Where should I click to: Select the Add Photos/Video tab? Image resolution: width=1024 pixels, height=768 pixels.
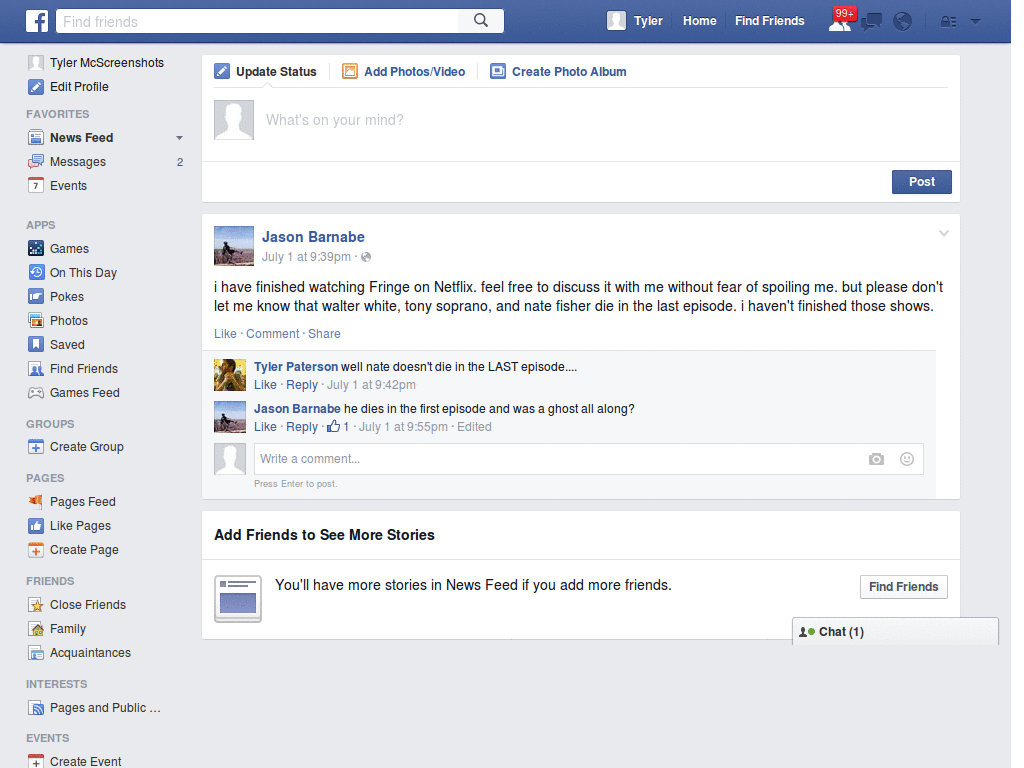pyautogui.click(x=404, y=72)
